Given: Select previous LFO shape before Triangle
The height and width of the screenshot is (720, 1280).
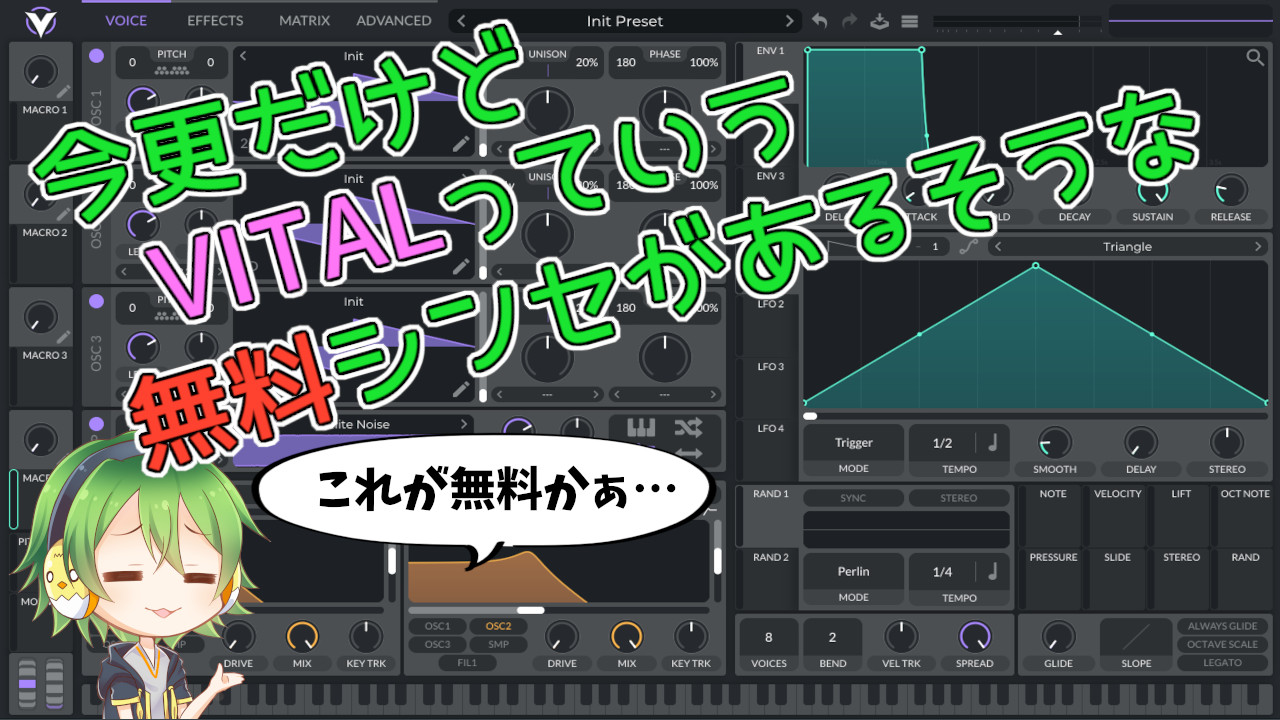Looking at the screenshot, I should [998, 246].
